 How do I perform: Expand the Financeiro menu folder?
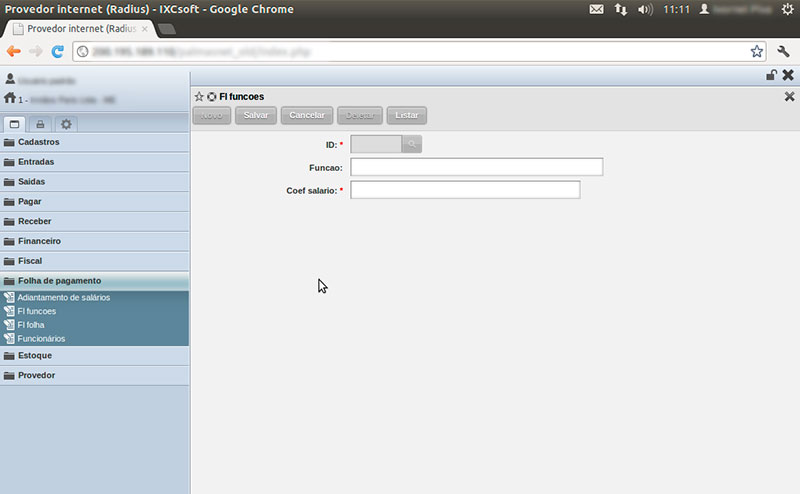tap(94, 241)
